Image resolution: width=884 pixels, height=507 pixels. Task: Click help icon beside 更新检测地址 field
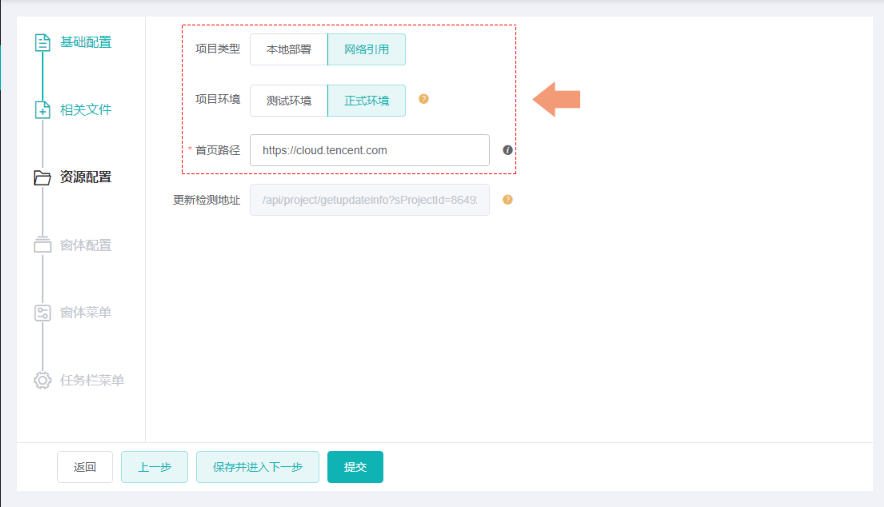pyautogui.click(x=507, y=200)
